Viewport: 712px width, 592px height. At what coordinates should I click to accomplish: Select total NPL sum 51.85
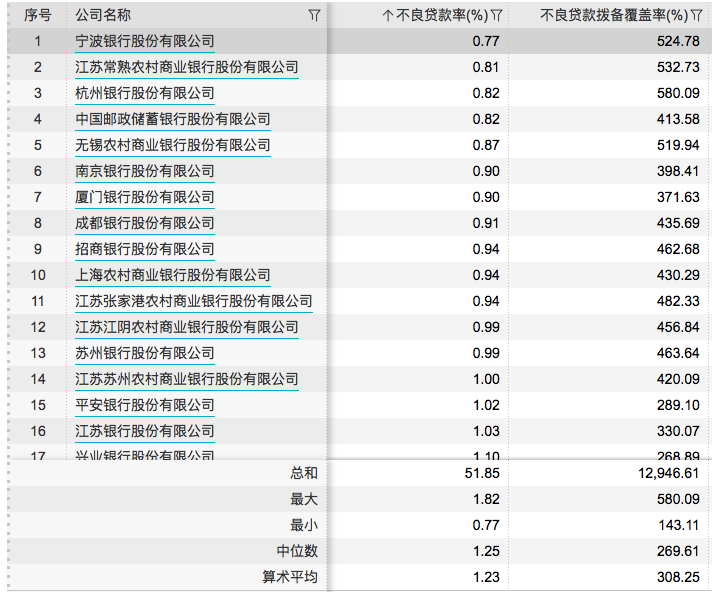click(482, 474)
